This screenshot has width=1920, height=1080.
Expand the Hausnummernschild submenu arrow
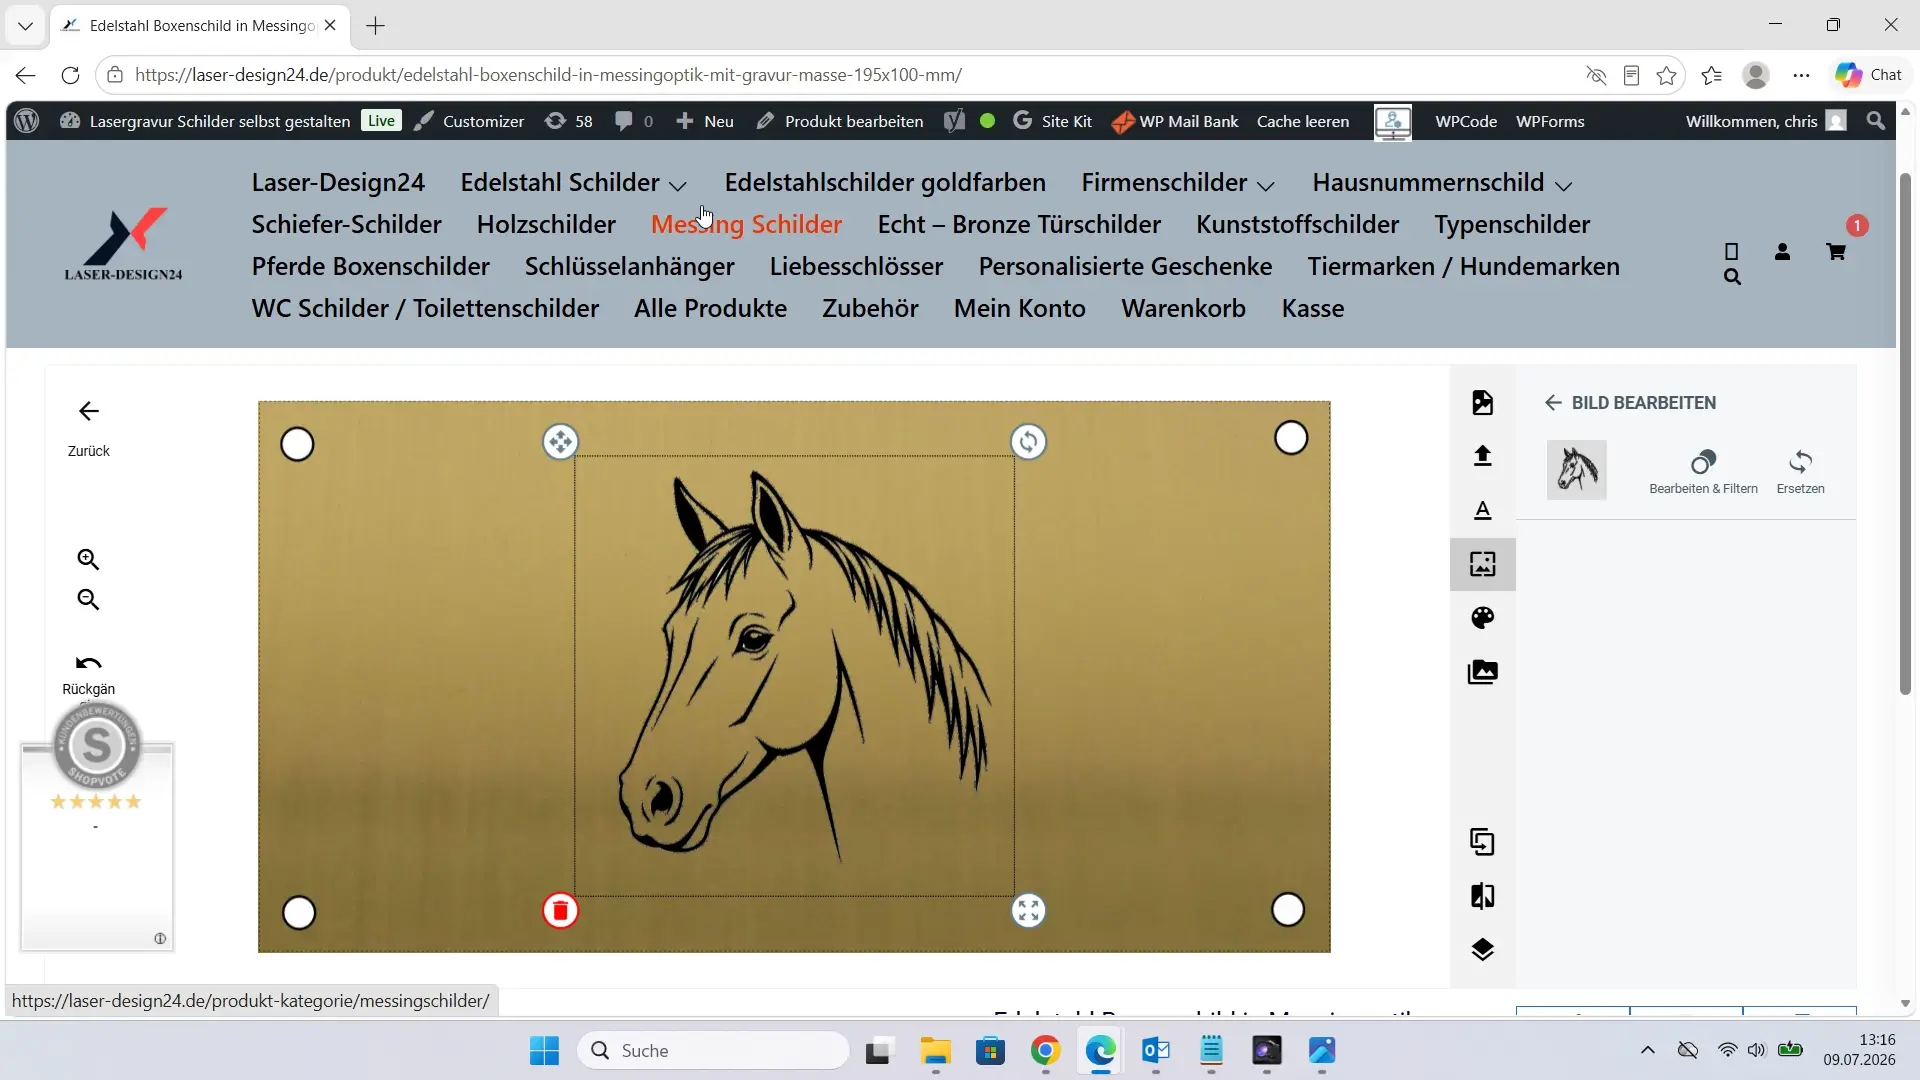[1564, 186]
